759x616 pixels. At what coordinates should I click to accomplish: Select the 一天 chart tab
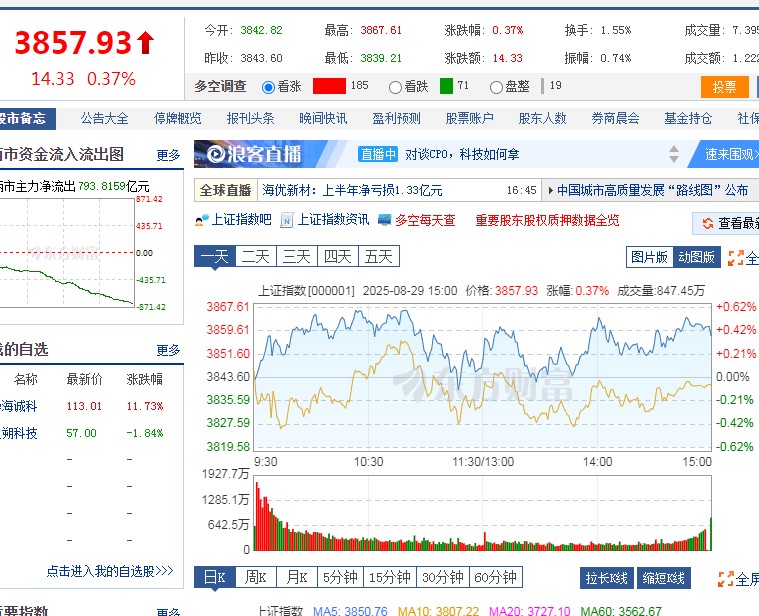214,256
